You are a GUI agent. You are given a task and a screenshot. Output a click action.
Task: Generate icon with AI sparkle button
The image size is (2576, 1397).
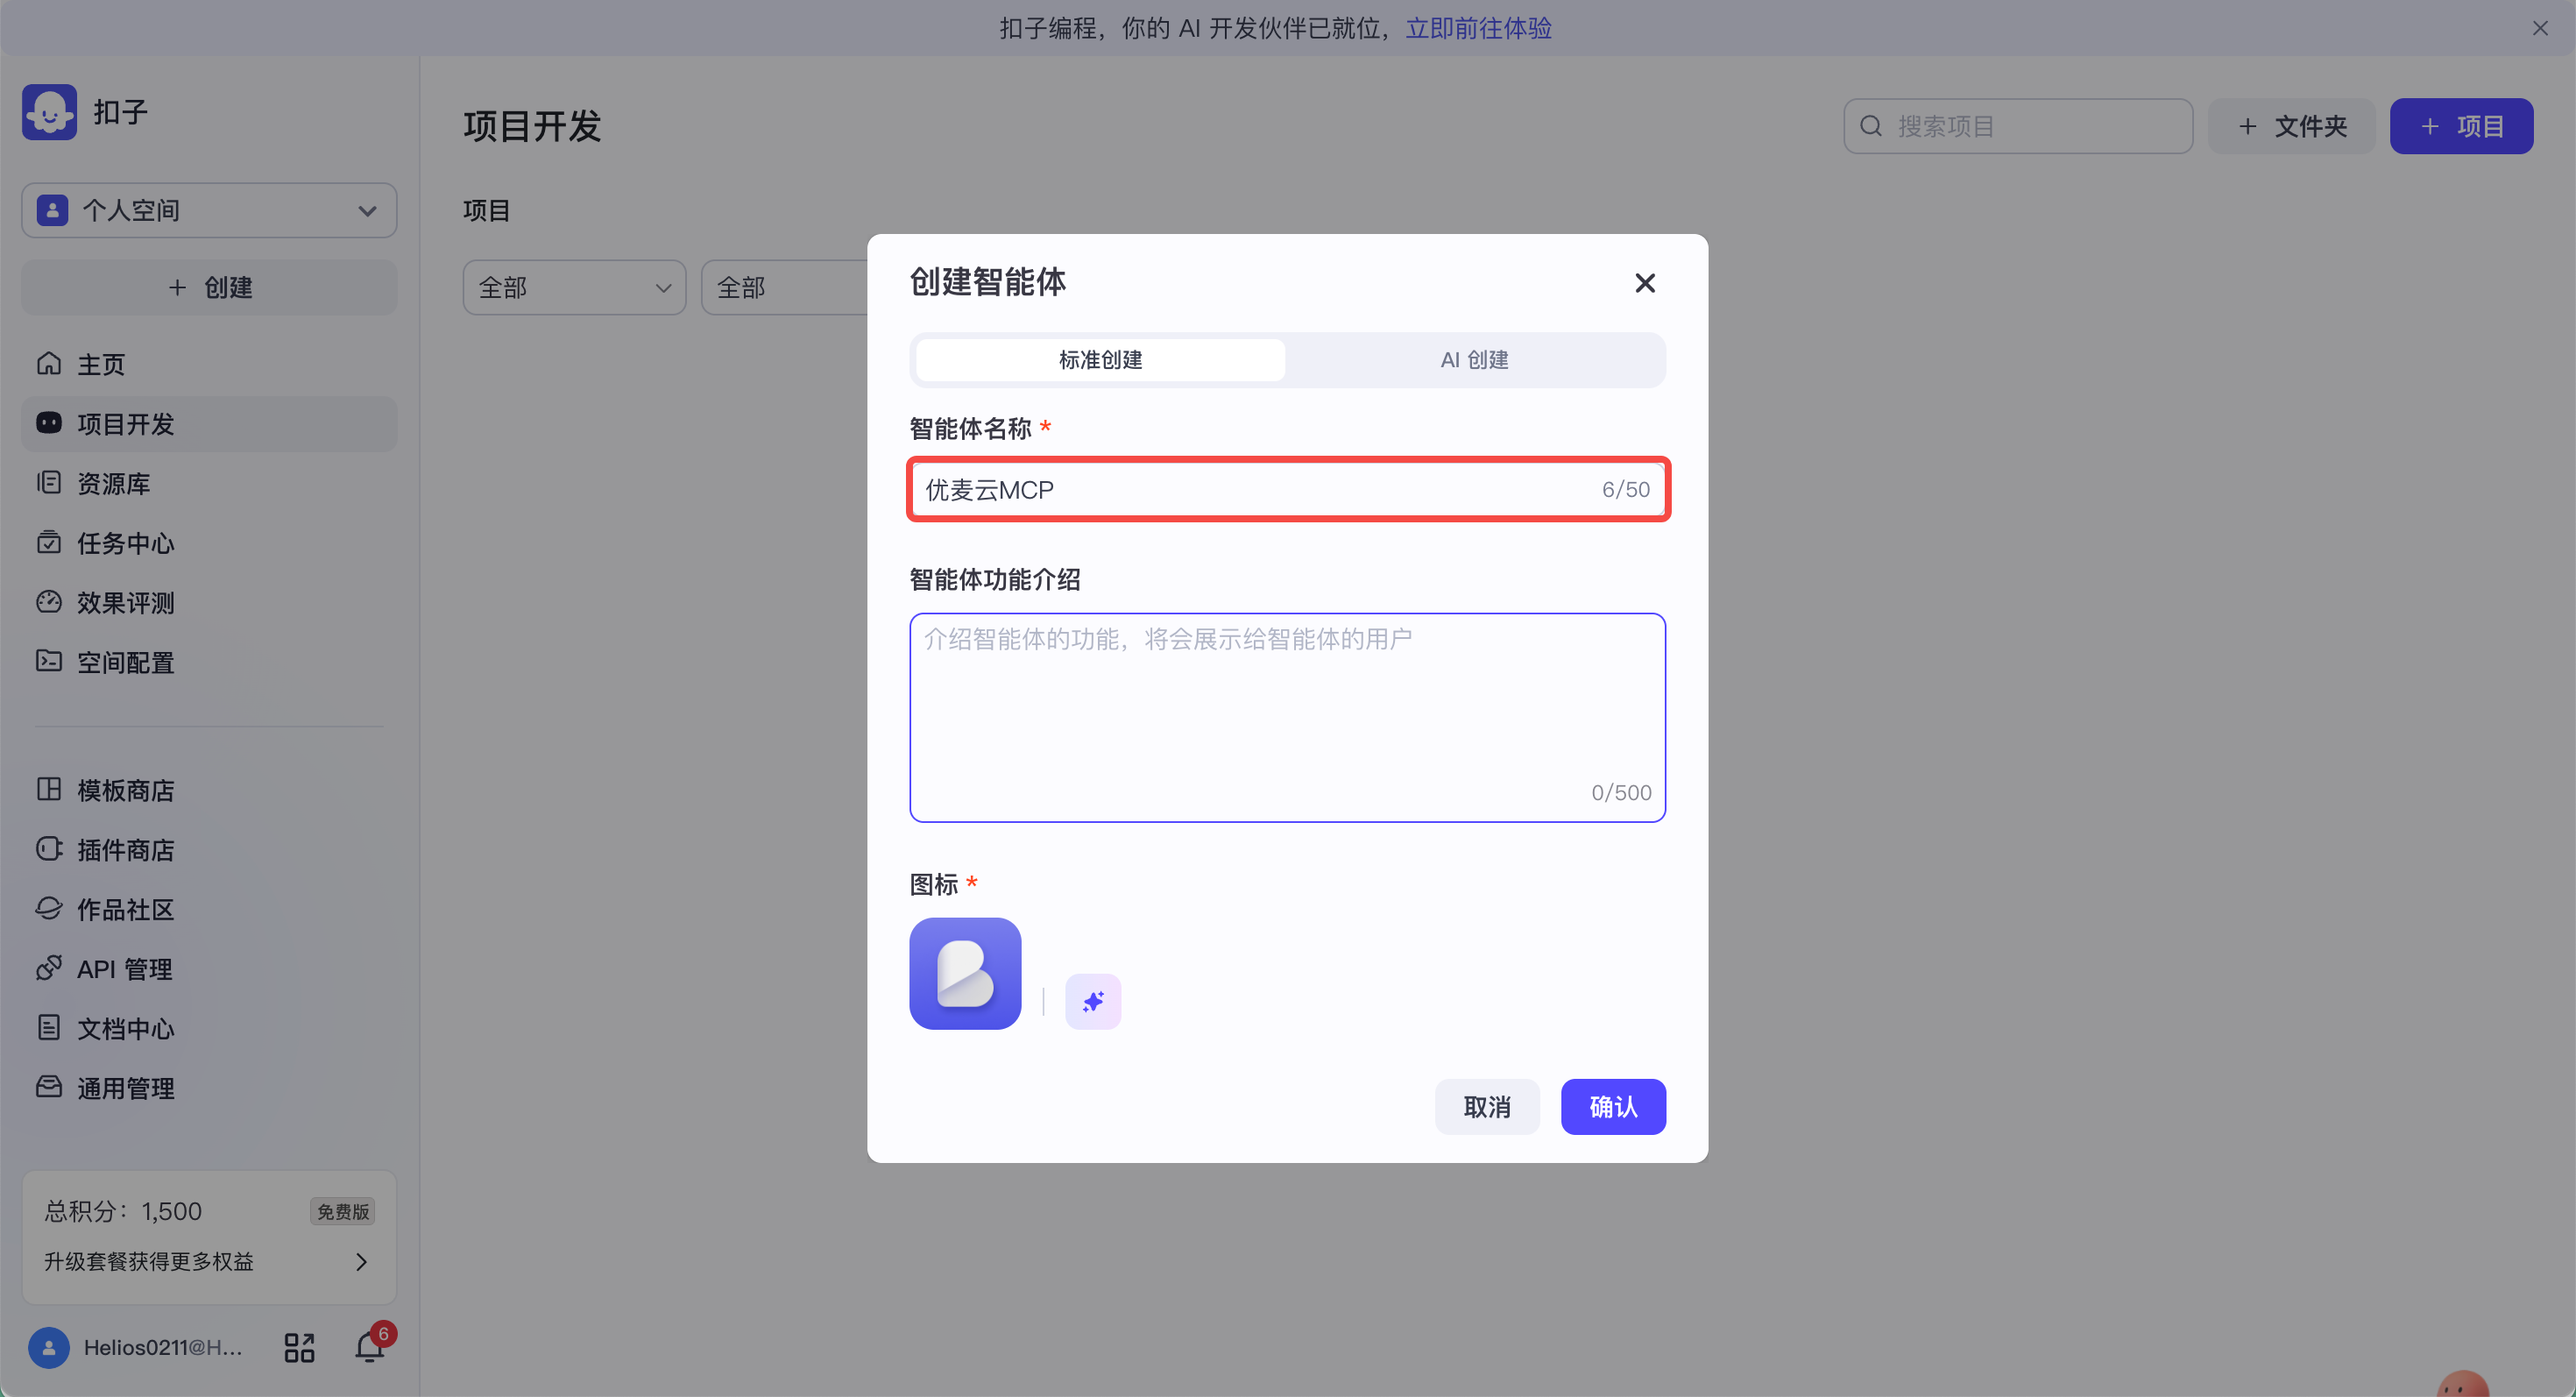point(1093,1001)
